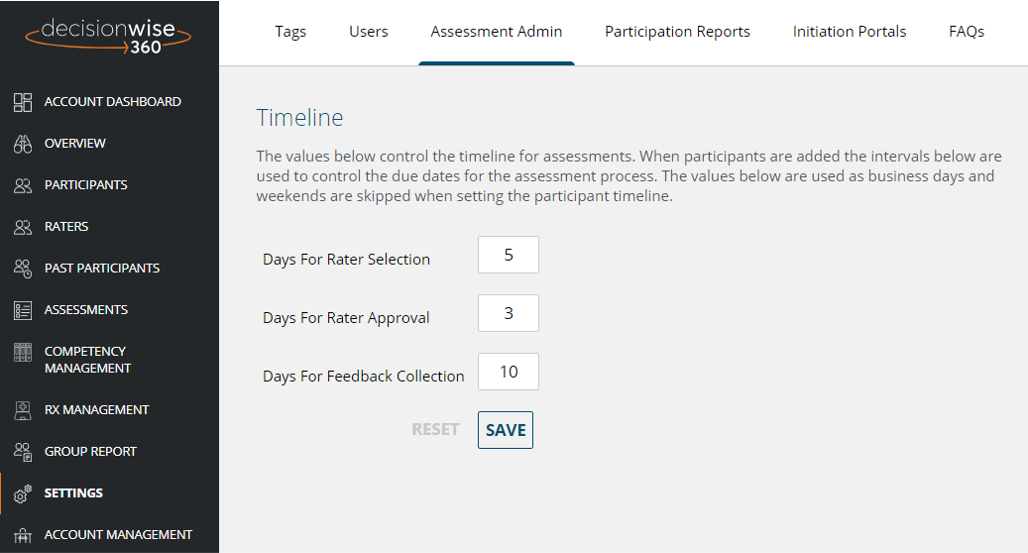Viewport: 1028px width, 553px height.
Task: Select the Days For Feedback Collection field
Action: (x=508, y=371)
